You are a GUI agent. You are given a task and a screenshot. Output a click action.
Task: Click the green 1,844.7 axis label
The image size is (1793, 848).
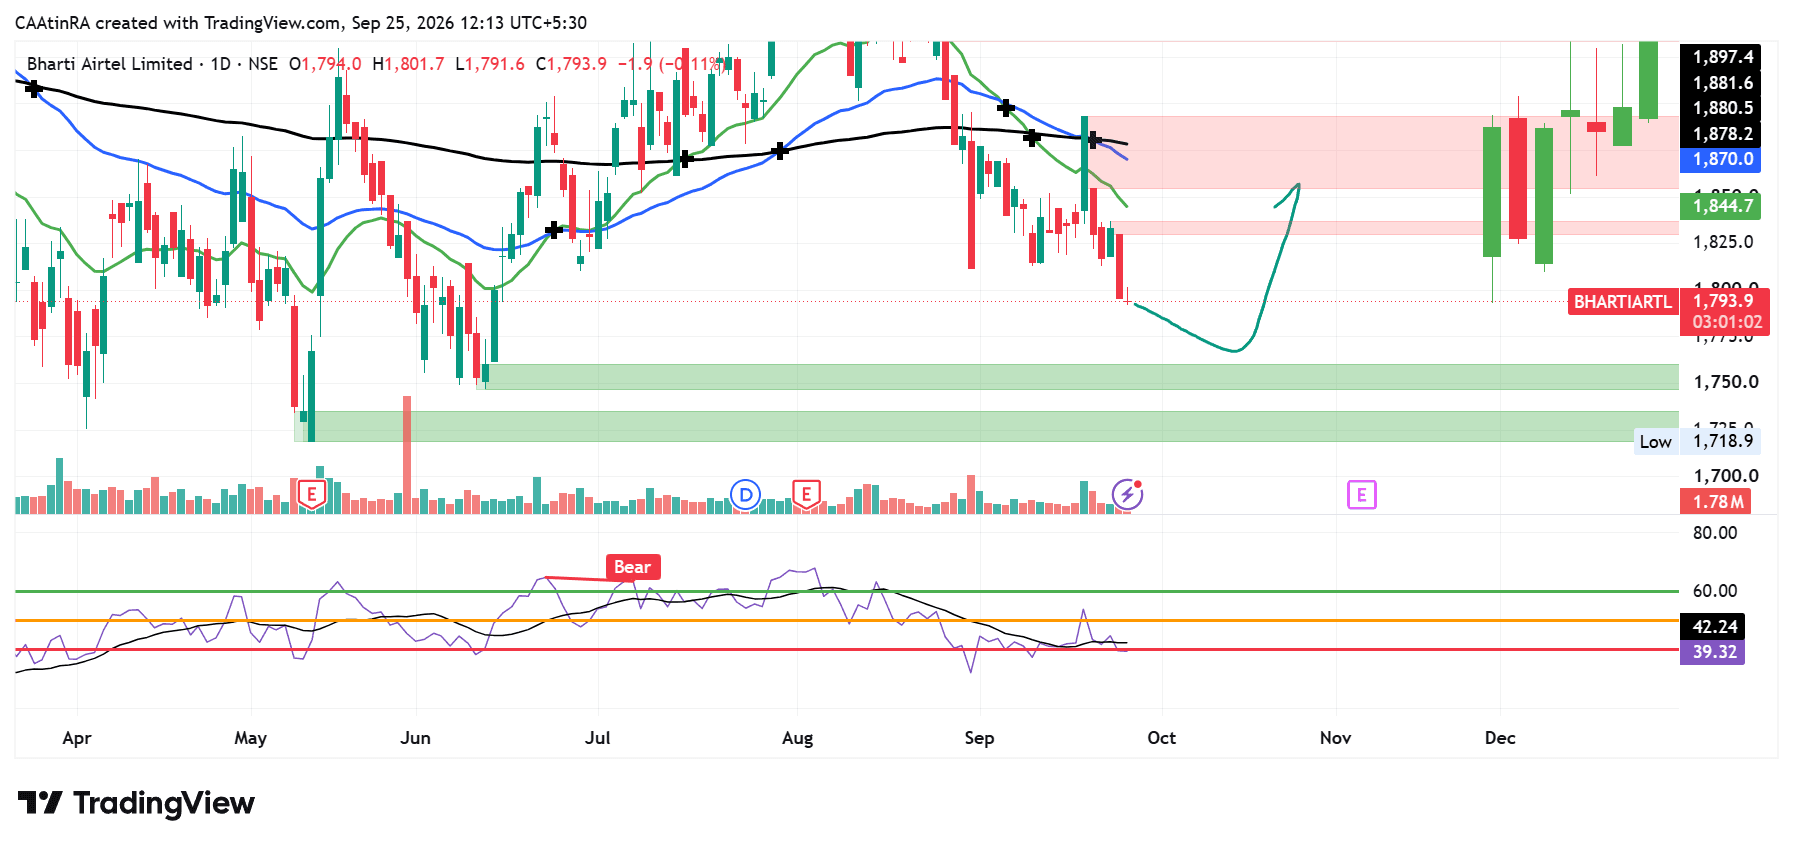point(1720,206)
